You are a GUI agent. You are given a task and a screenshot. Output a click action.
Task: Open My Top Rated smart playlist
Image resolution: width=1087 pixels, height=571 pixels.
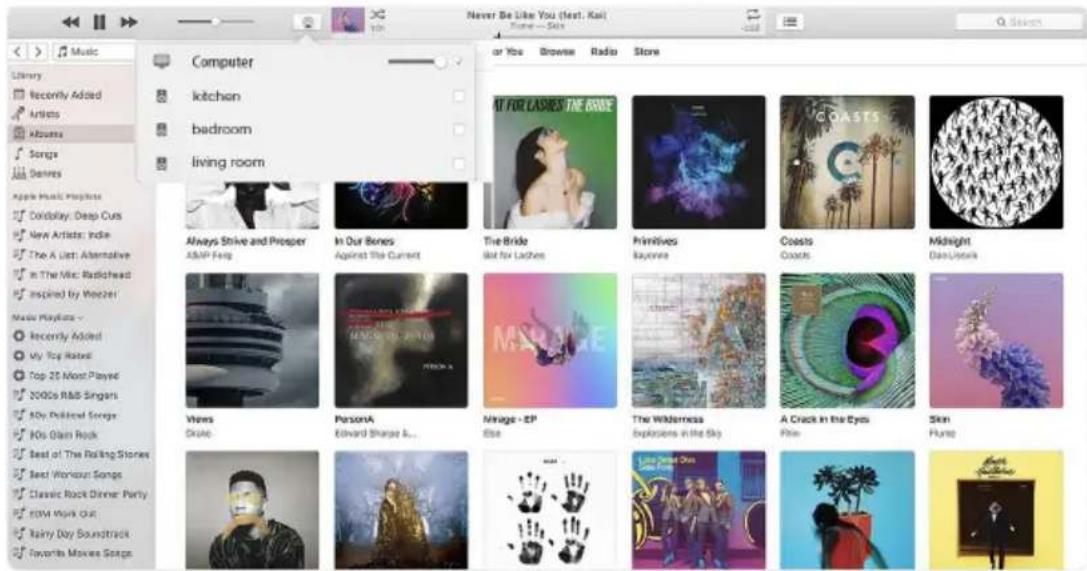click(62, 355)
